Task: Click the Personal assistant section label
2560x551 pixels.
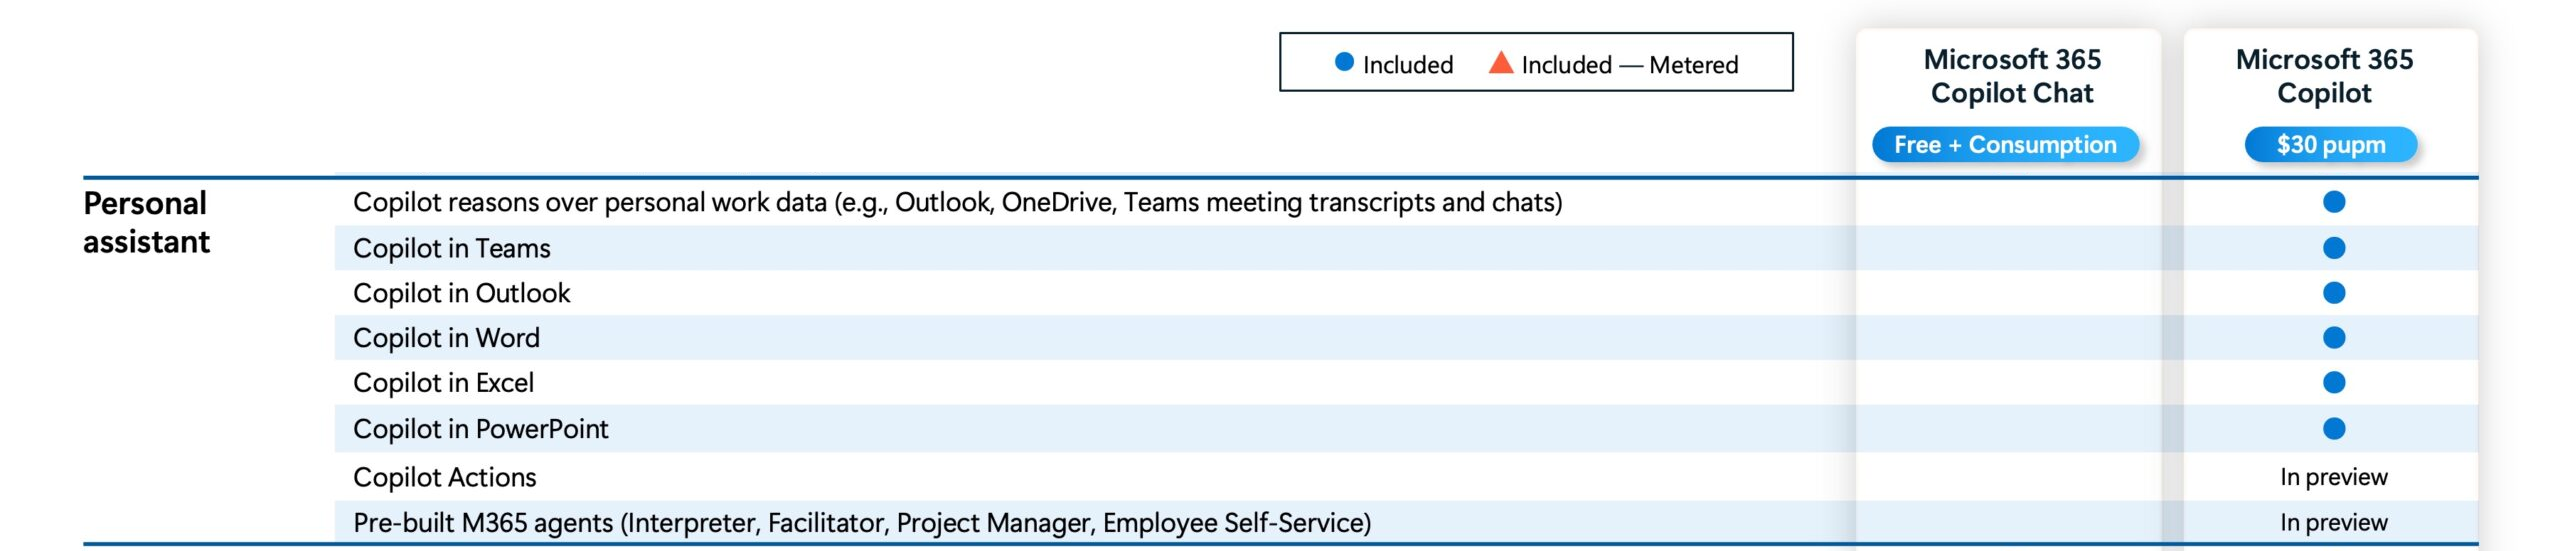Action: click(x=146, y=222)
